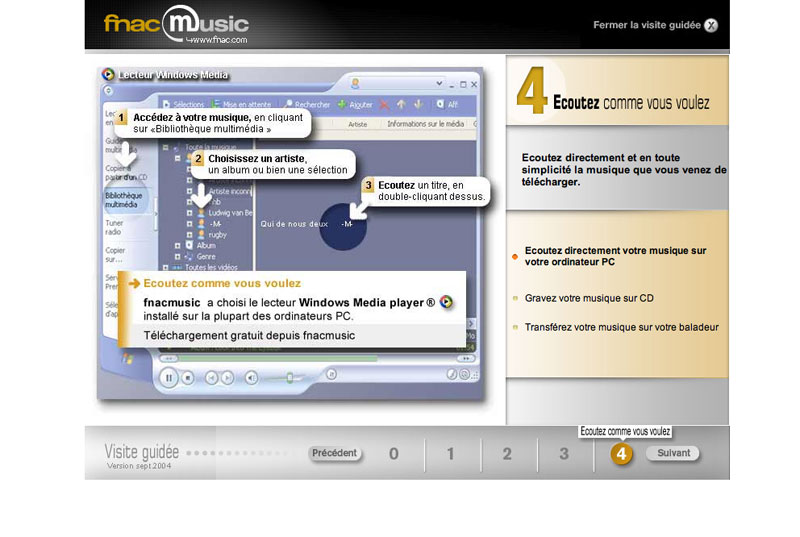Click the resize grip in the player's bottom corner
800x537 pixels.
point(475,375)
